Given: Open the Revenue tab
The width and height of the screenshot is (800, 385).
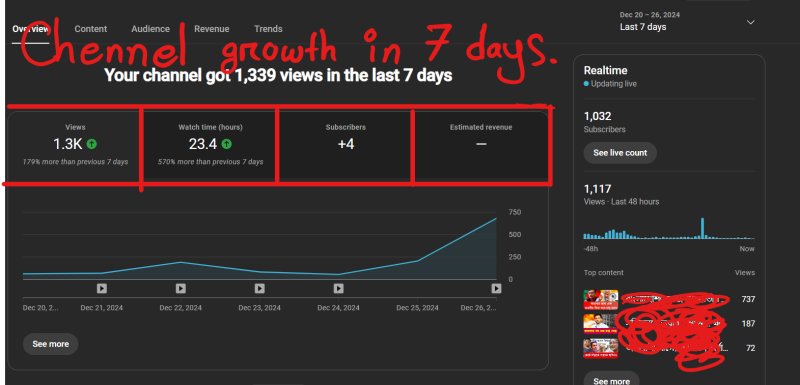Looking at the screenshot, I should [x=212, y=29].
